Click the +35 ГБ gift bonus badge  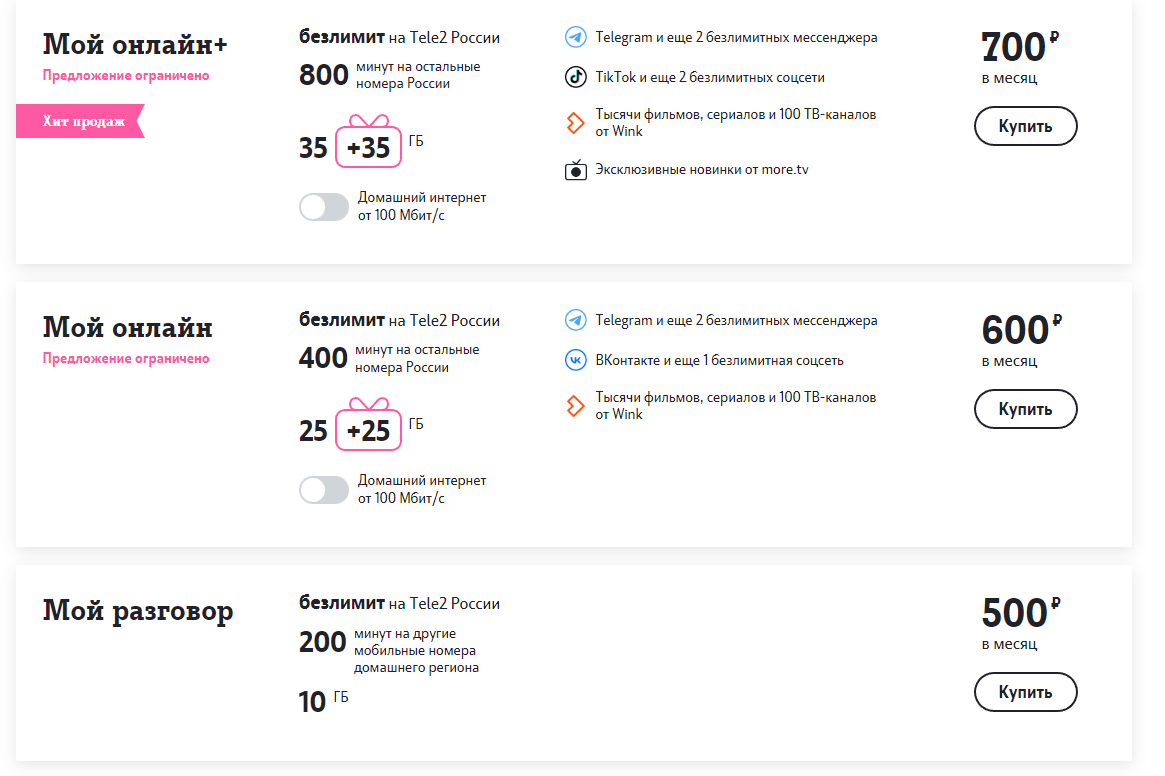368,146
